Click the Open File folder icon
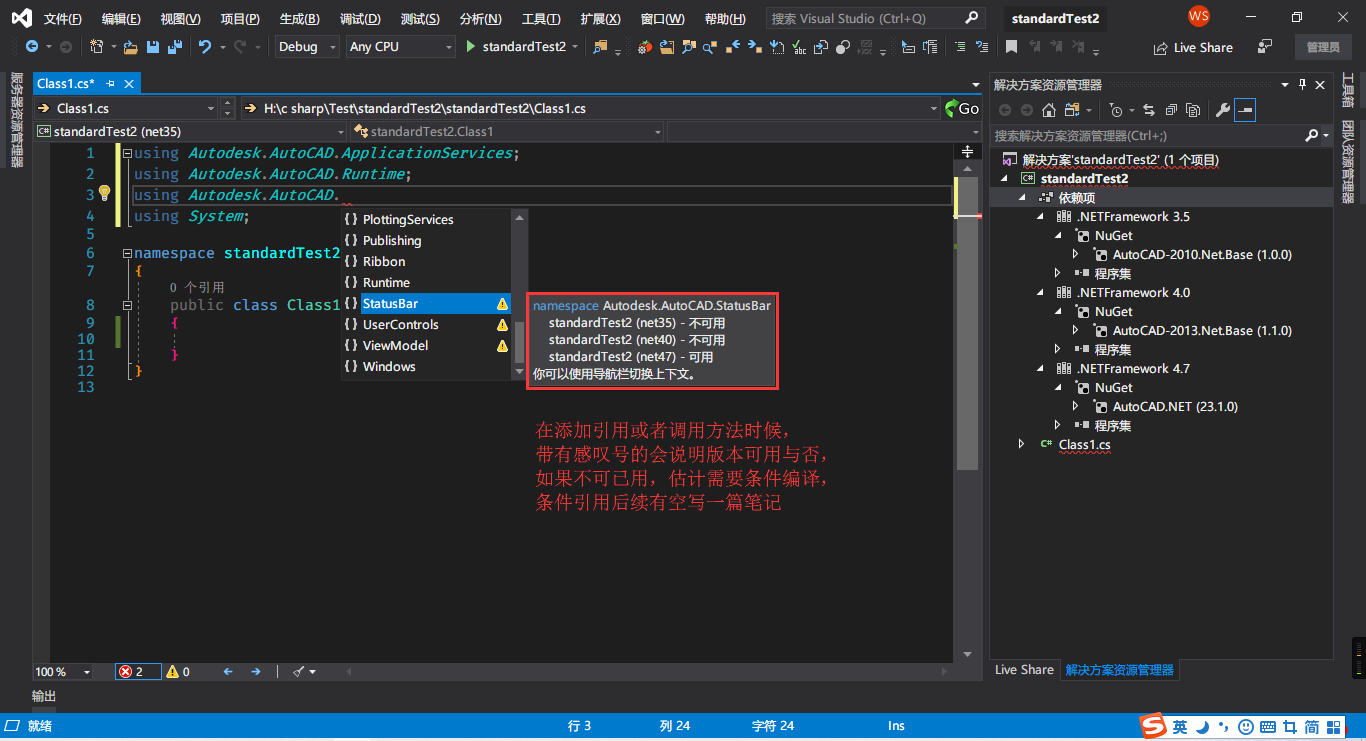 (x=132, y=47)
